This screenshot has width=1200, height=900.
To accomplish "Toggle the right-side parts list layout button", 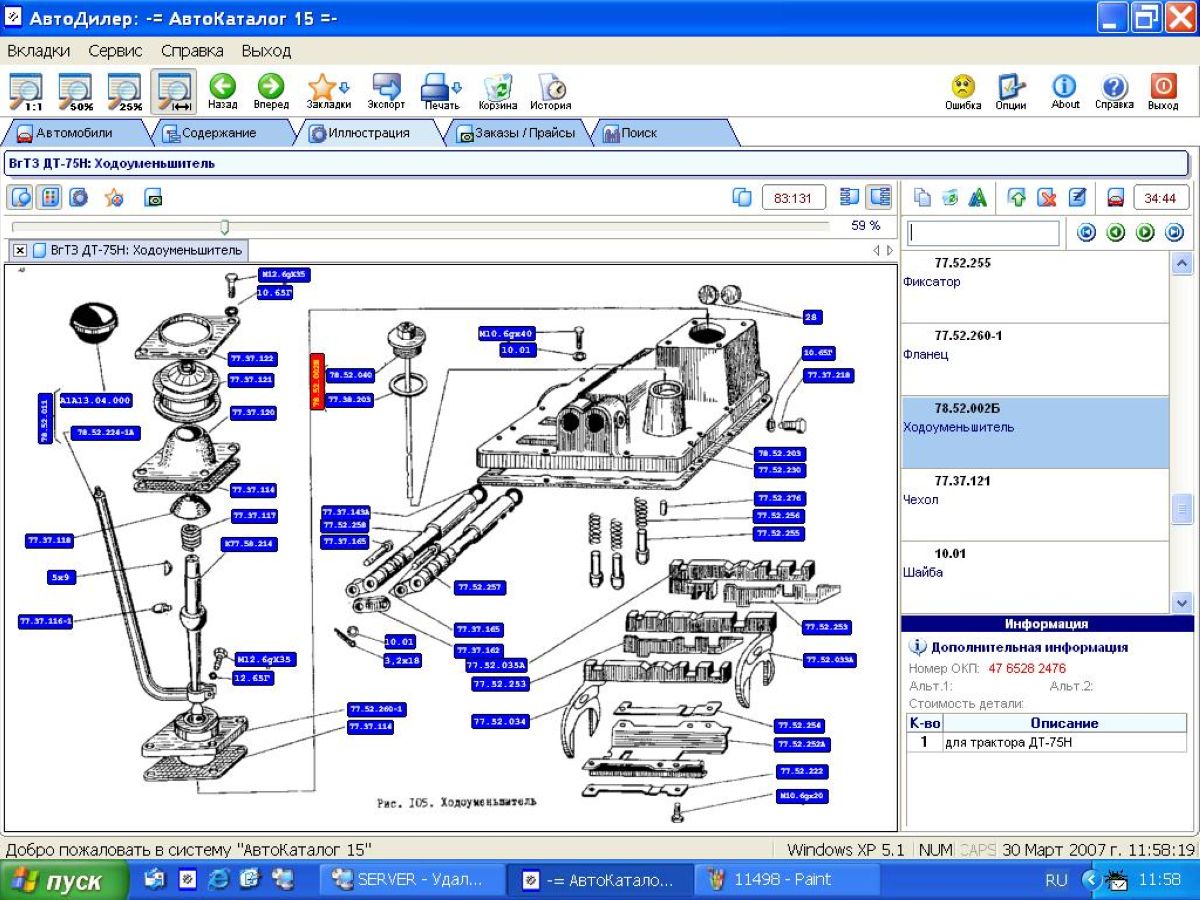I will click(879, 197).
